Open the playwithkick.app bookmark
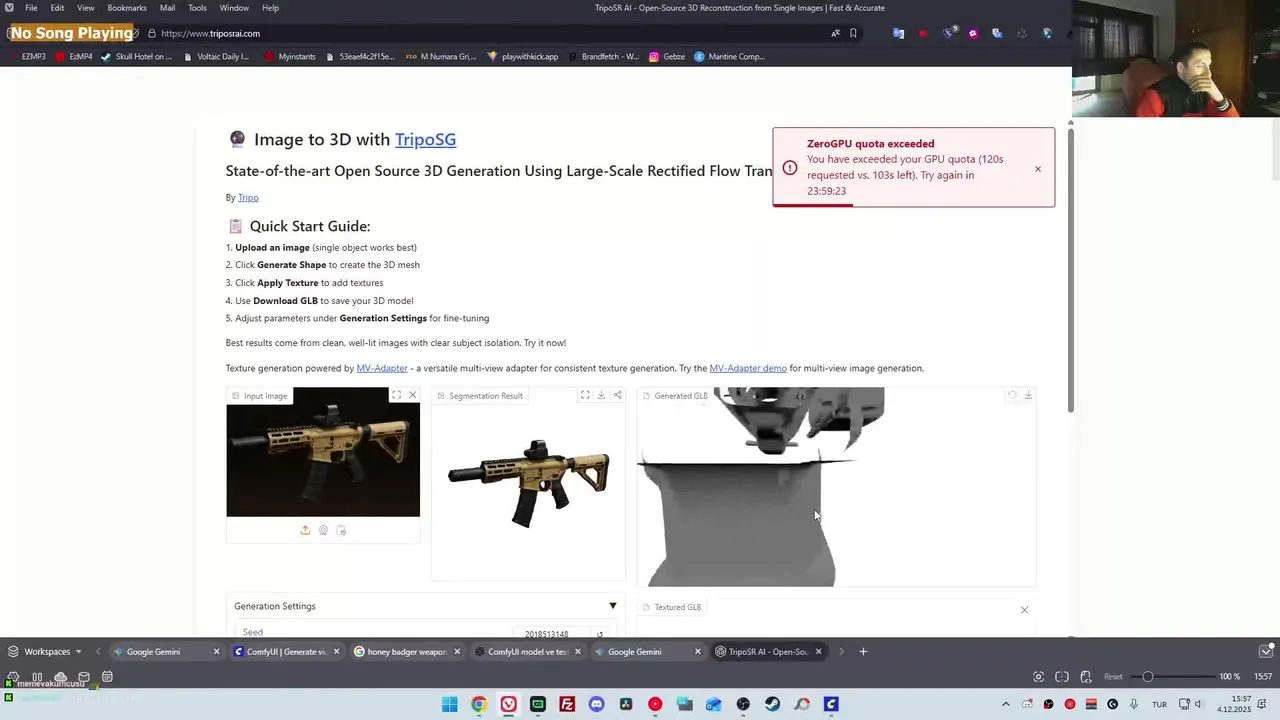 (523, 57)
